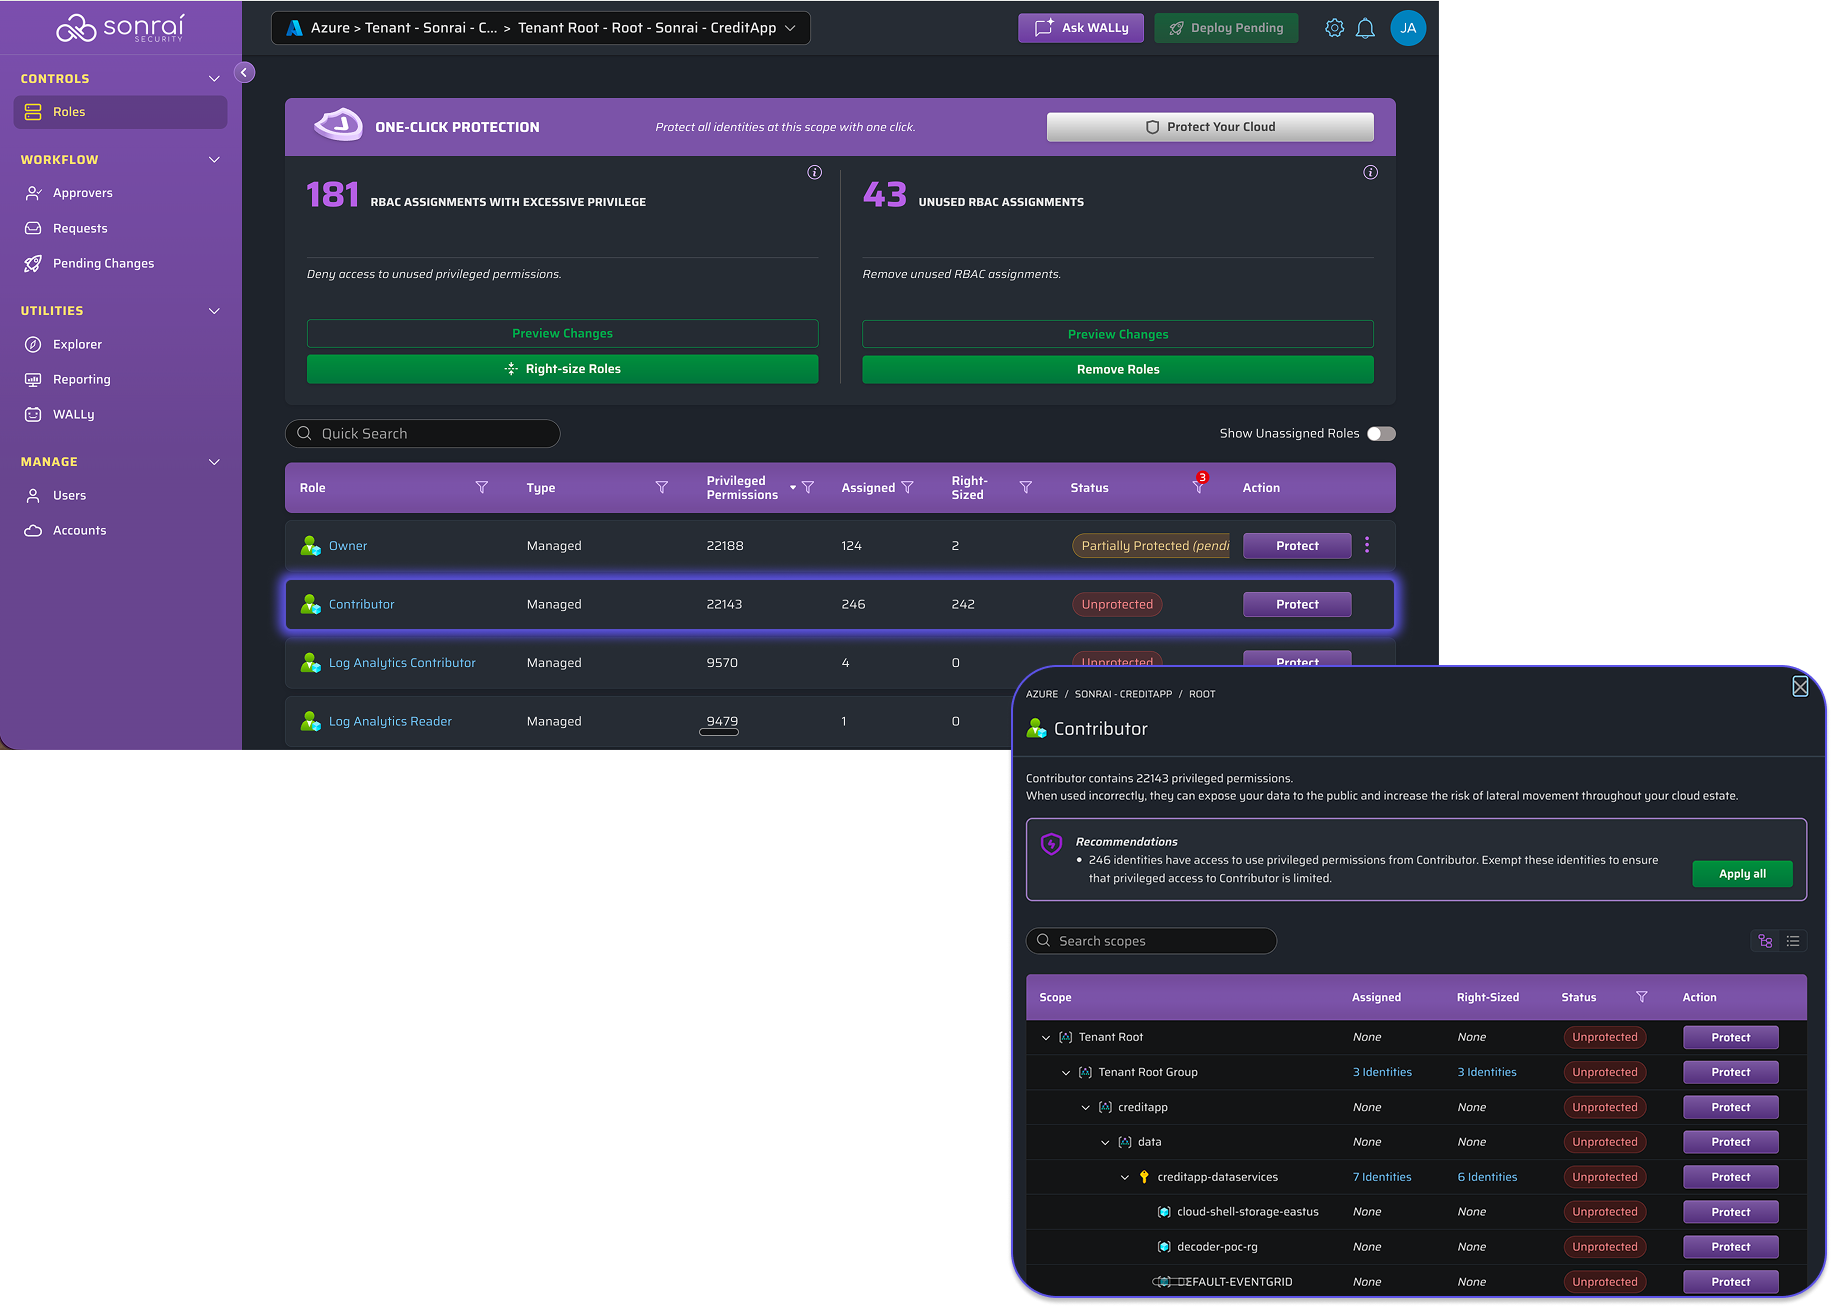
Task: Open JA user avatar menu
Action: click(x=1408, y=28)
